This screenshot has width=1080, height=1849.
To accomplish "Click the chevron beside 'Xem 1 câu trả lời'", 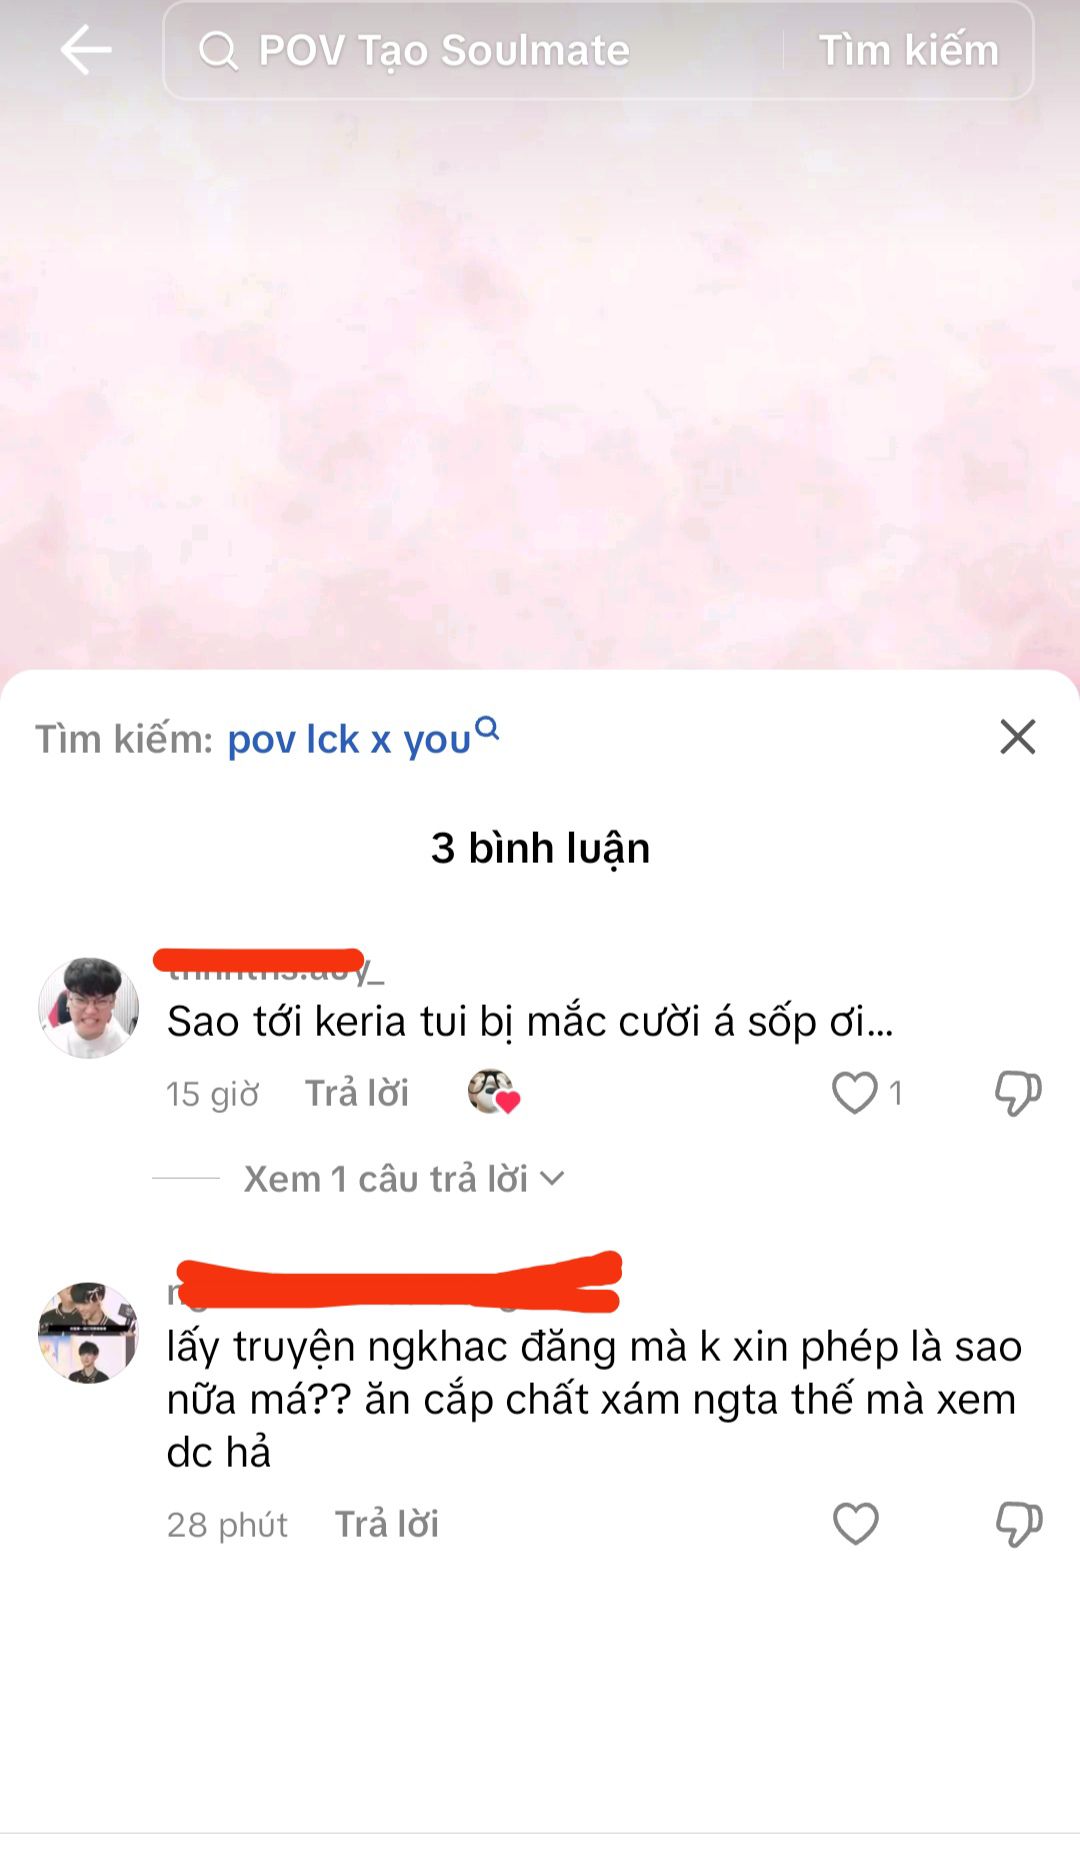I will pyautogui.click(x=552, y=1179).
